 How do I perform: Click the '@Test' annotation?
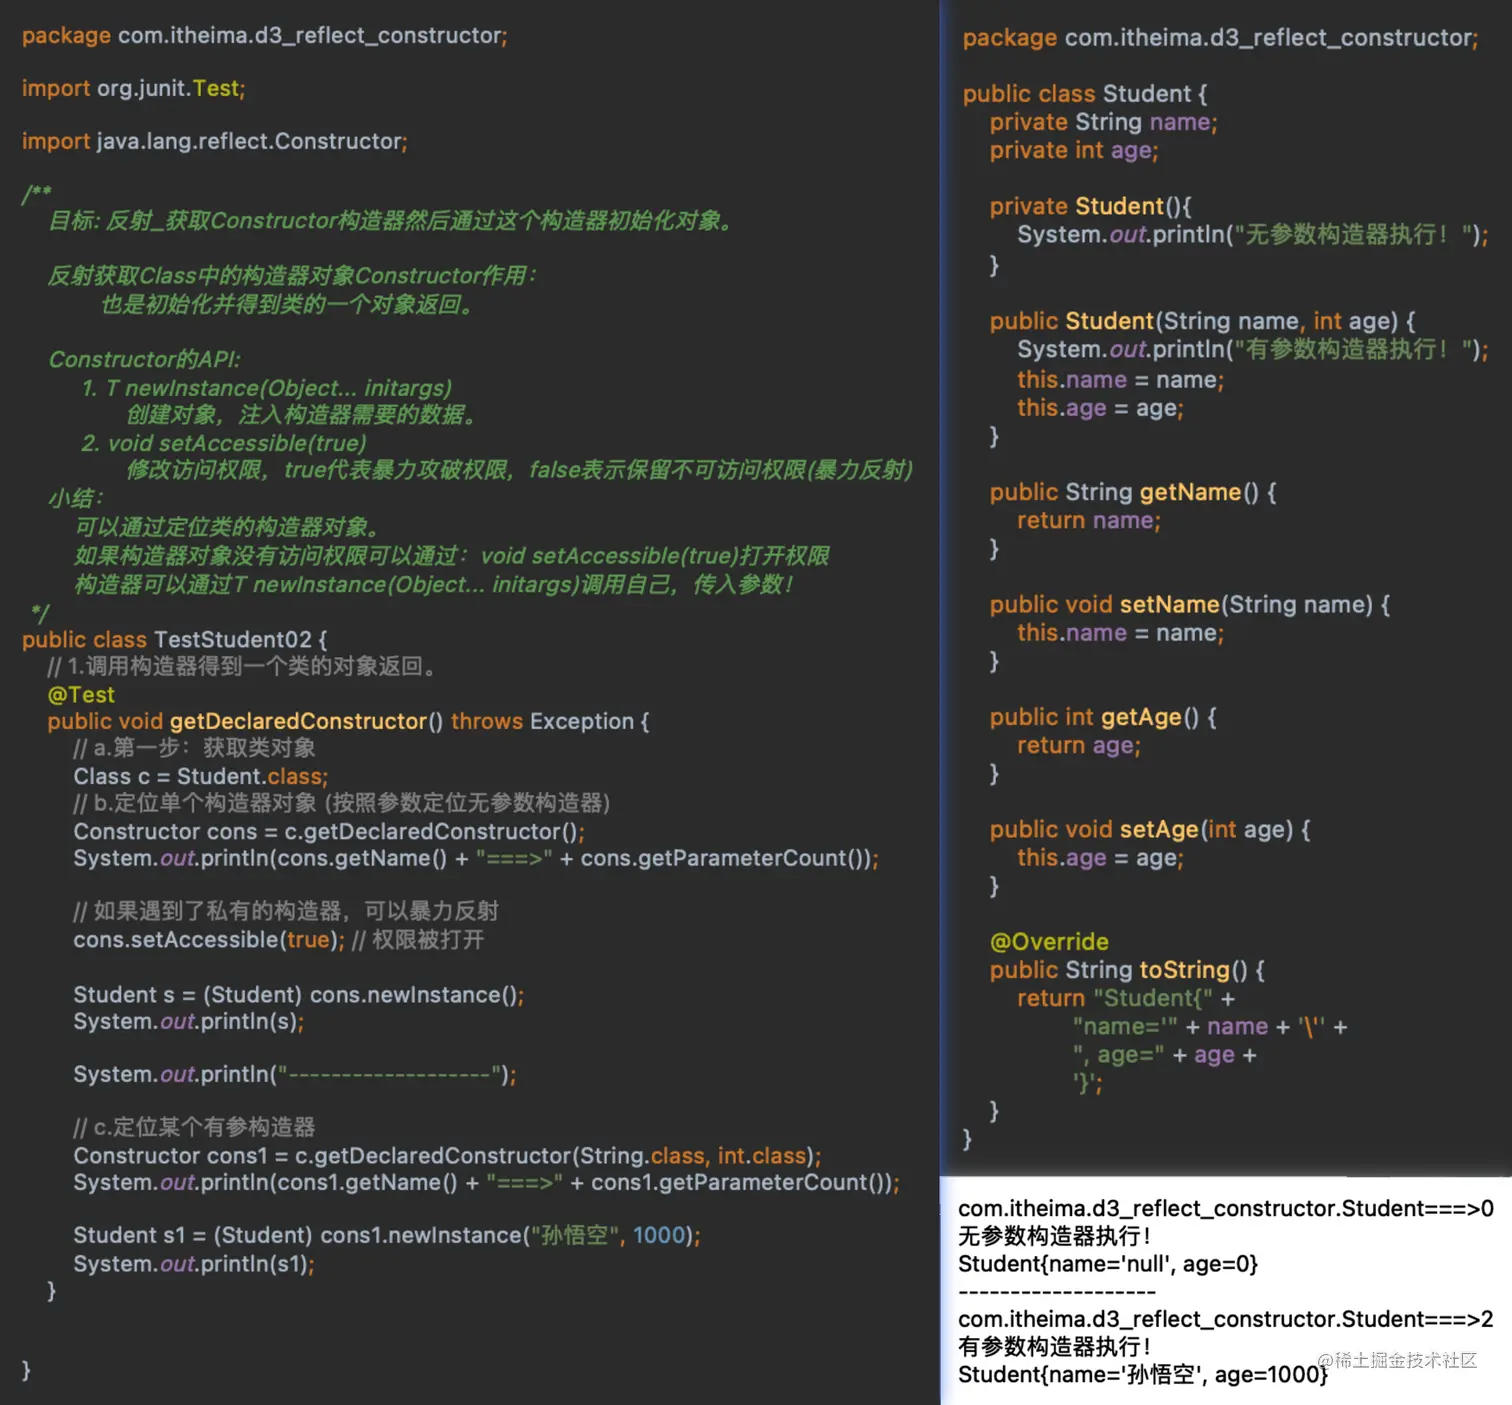point(81,694)
